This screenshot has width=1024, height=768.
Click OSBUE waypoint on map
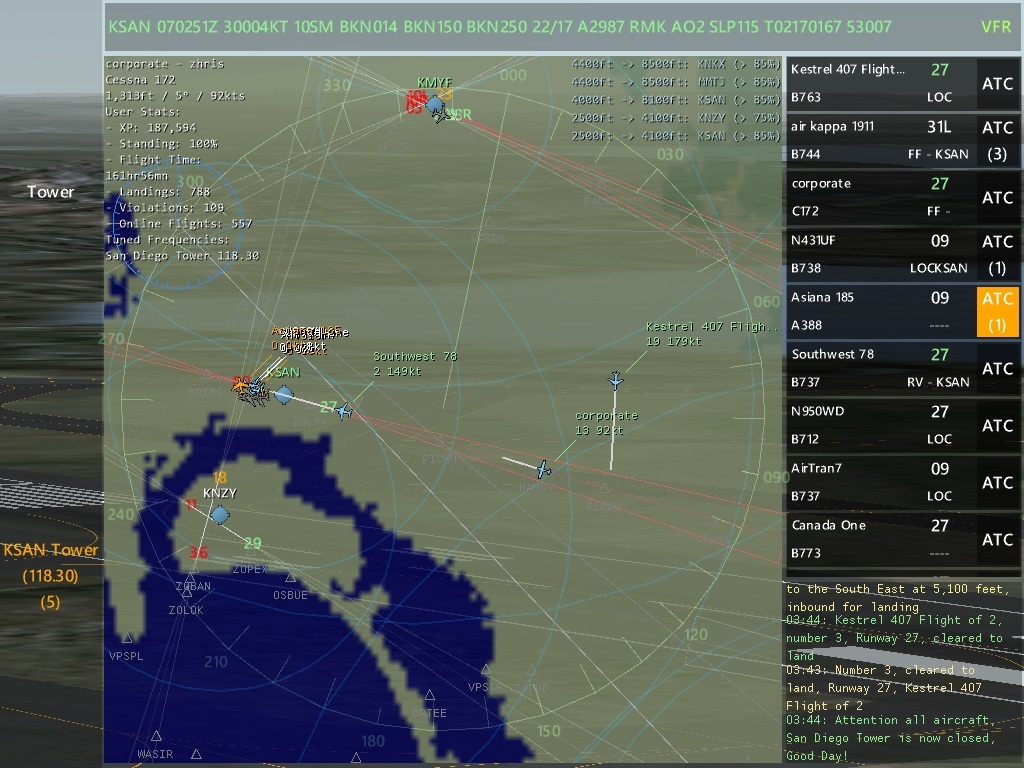290,595
